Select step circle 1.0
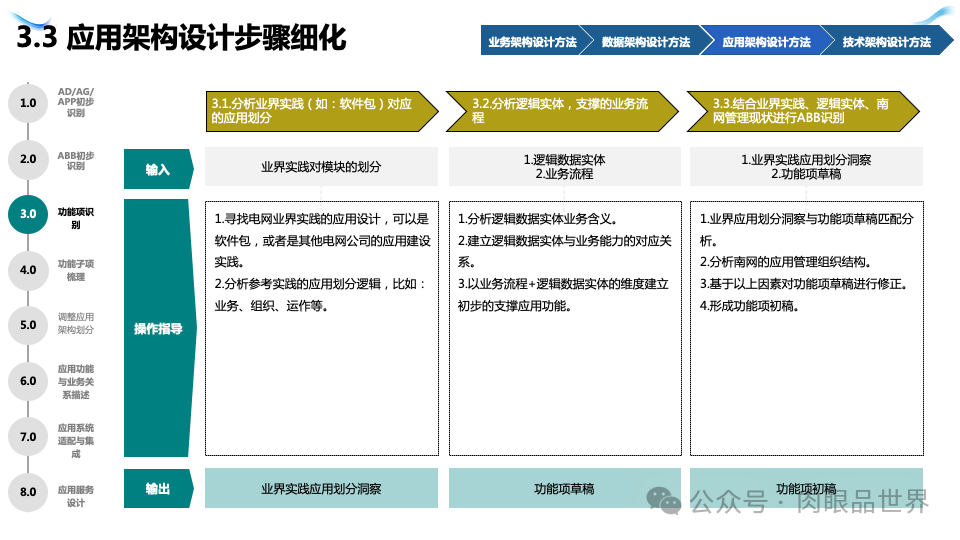The width and height of the screenshot is (960, 540). click(x=28, y=103)
